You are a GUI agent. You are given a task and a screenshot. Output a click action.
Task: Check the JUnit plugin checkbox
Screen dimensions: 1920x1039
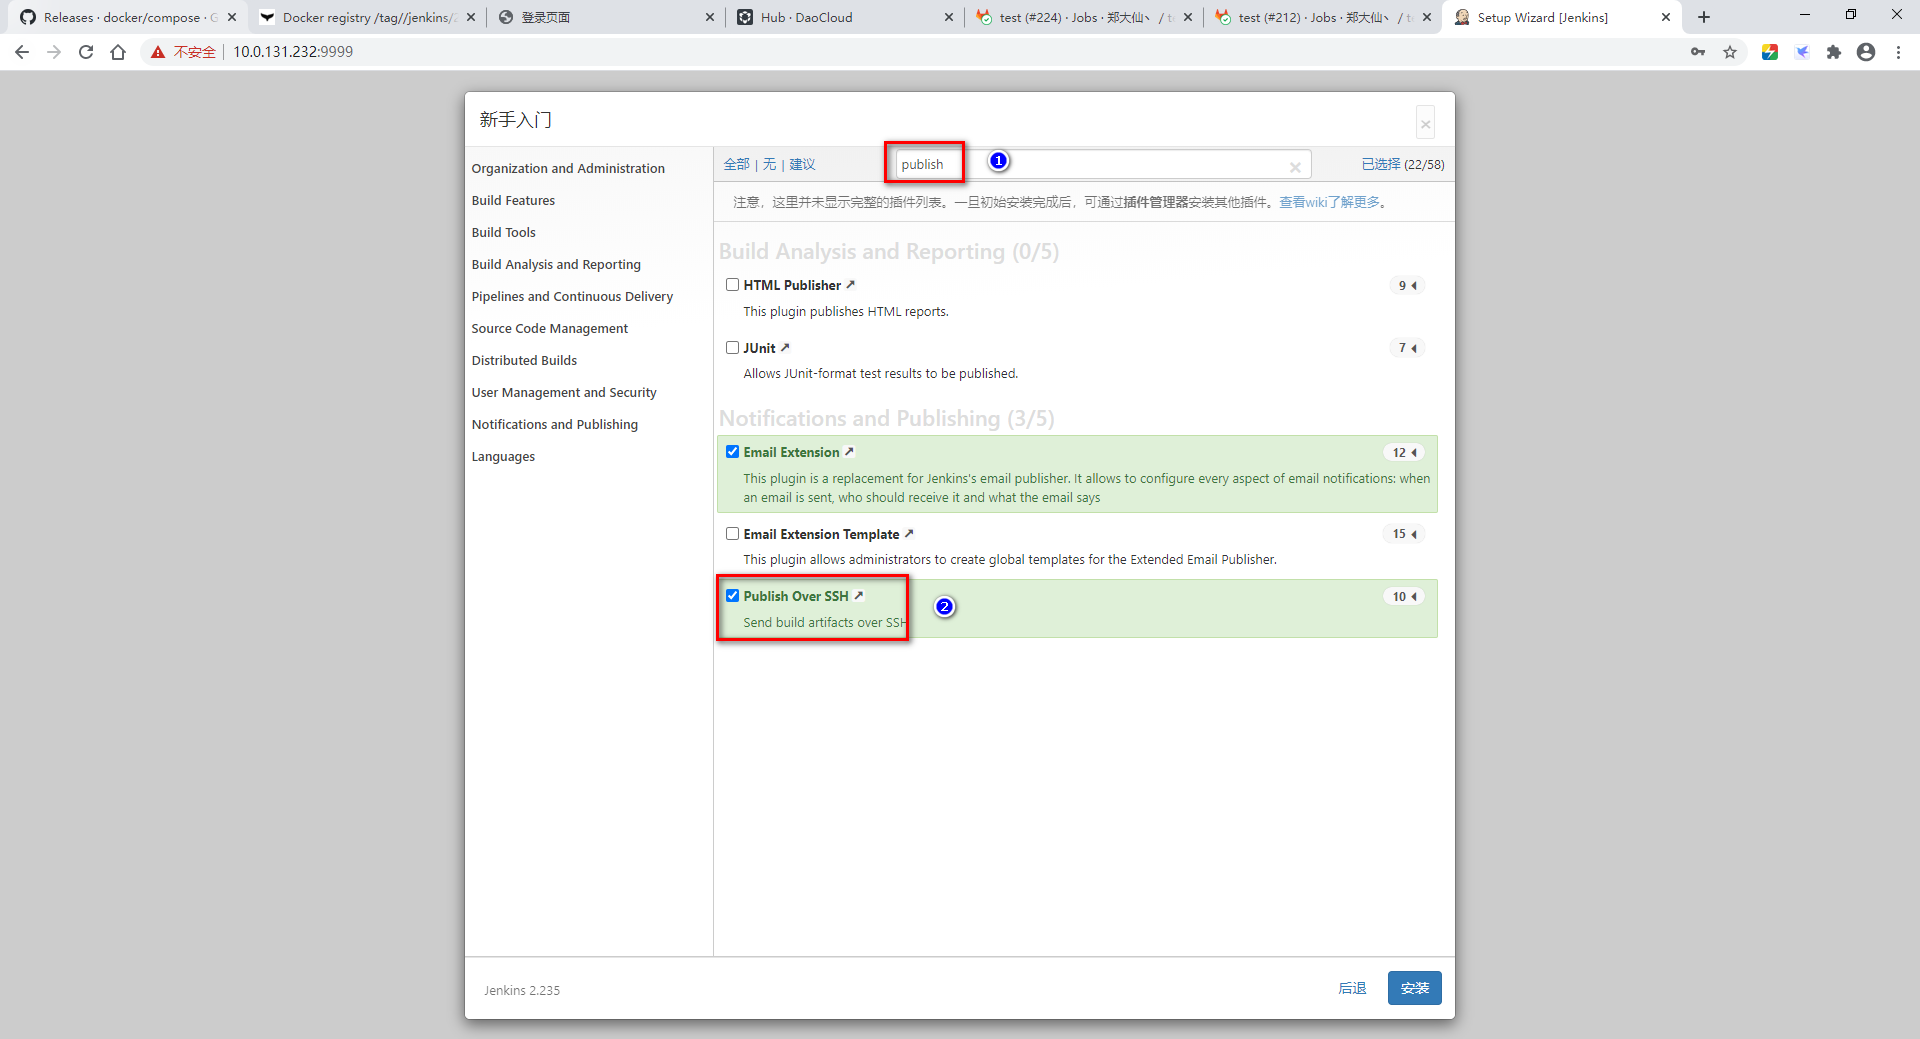733,348
